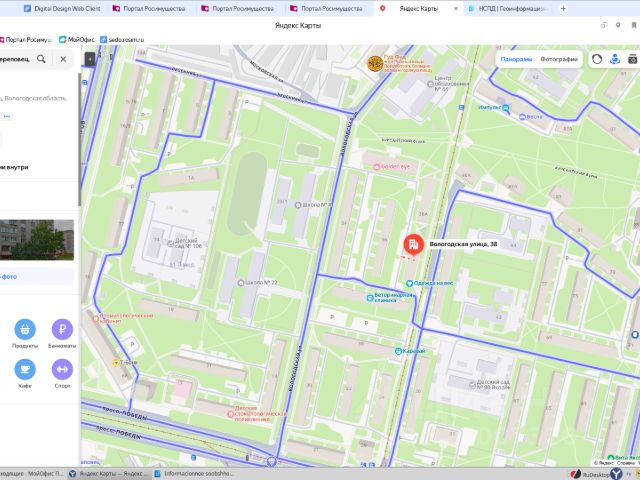Click the Детский сад № 106 label
The width and height of the screenshot is (640, 480).
coord(189,243)
